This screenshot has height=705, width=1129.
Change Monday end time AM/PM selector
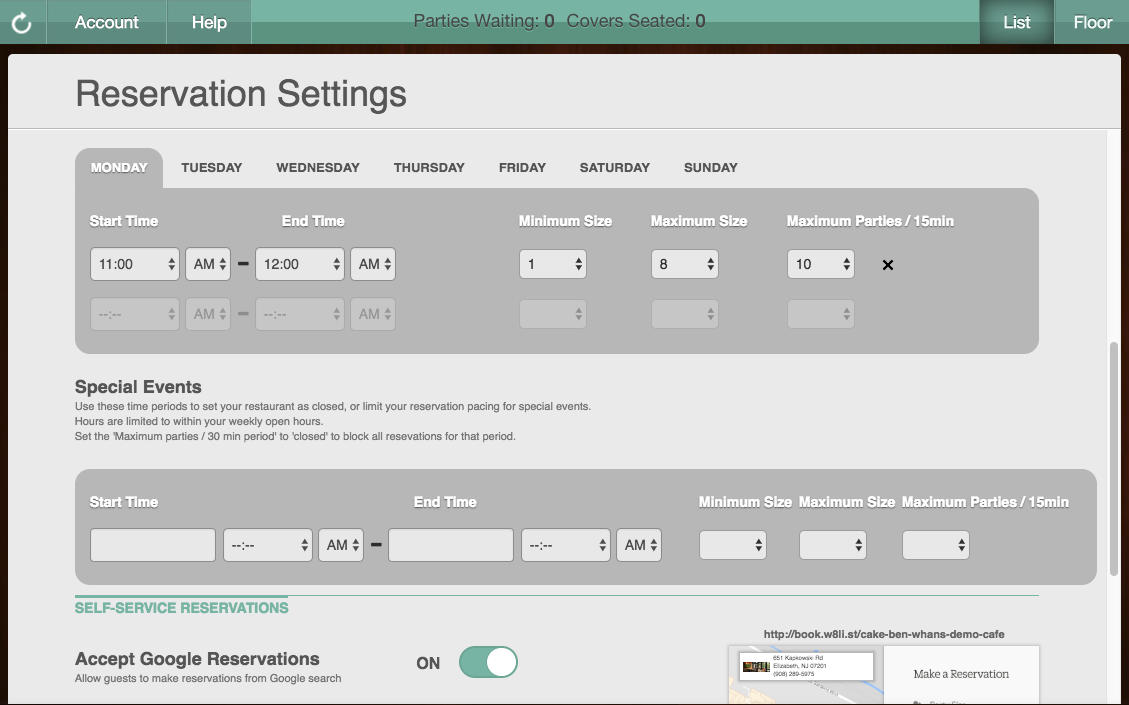tap(373, 264)
